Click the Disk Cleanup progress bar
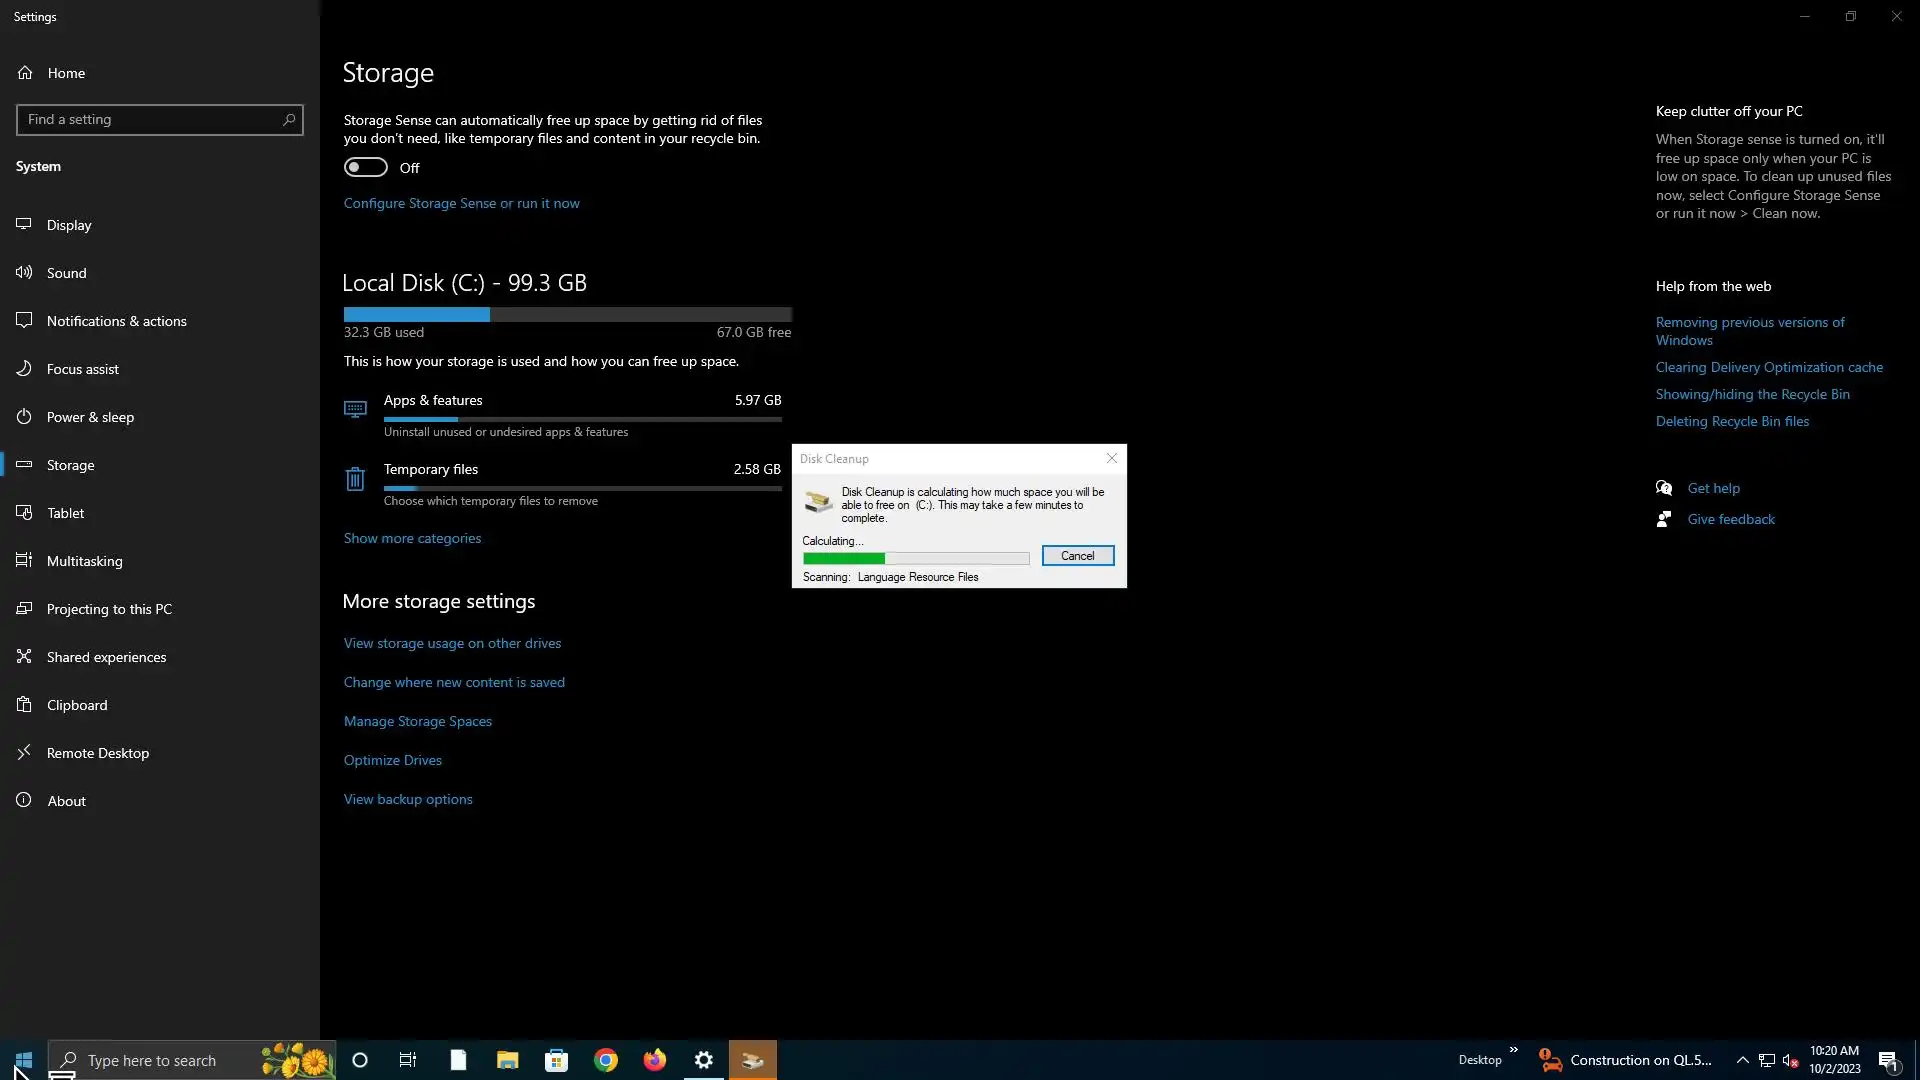This screenshot has height=1080, width=1920. [915, 558]
